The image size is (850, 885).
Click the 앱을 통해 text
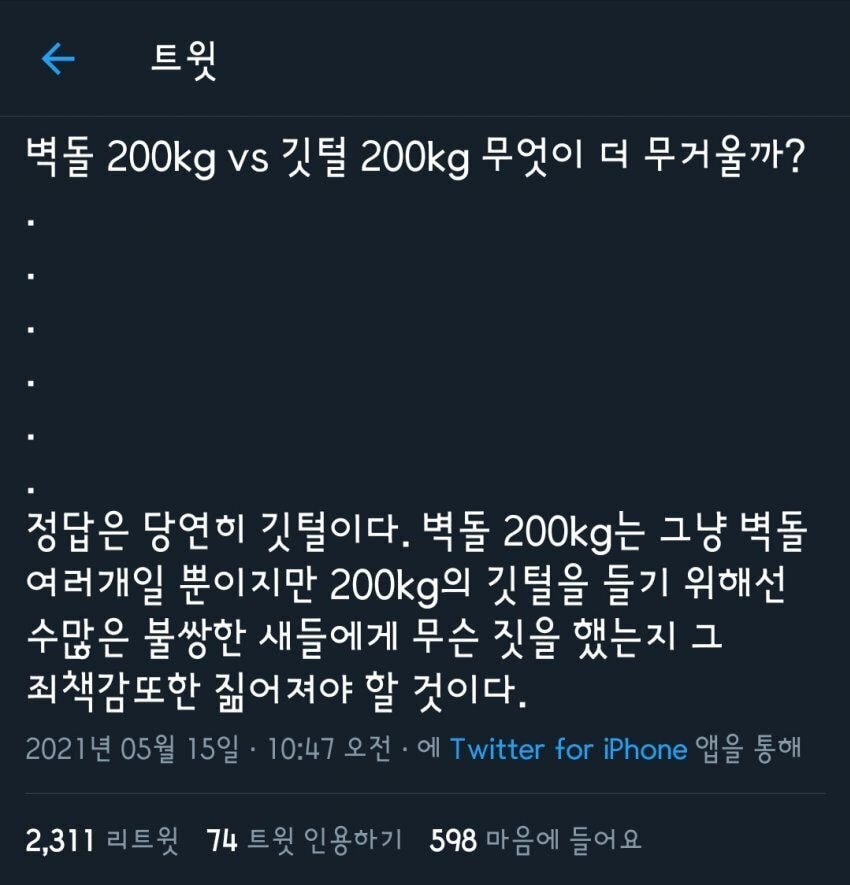point(748,750)
